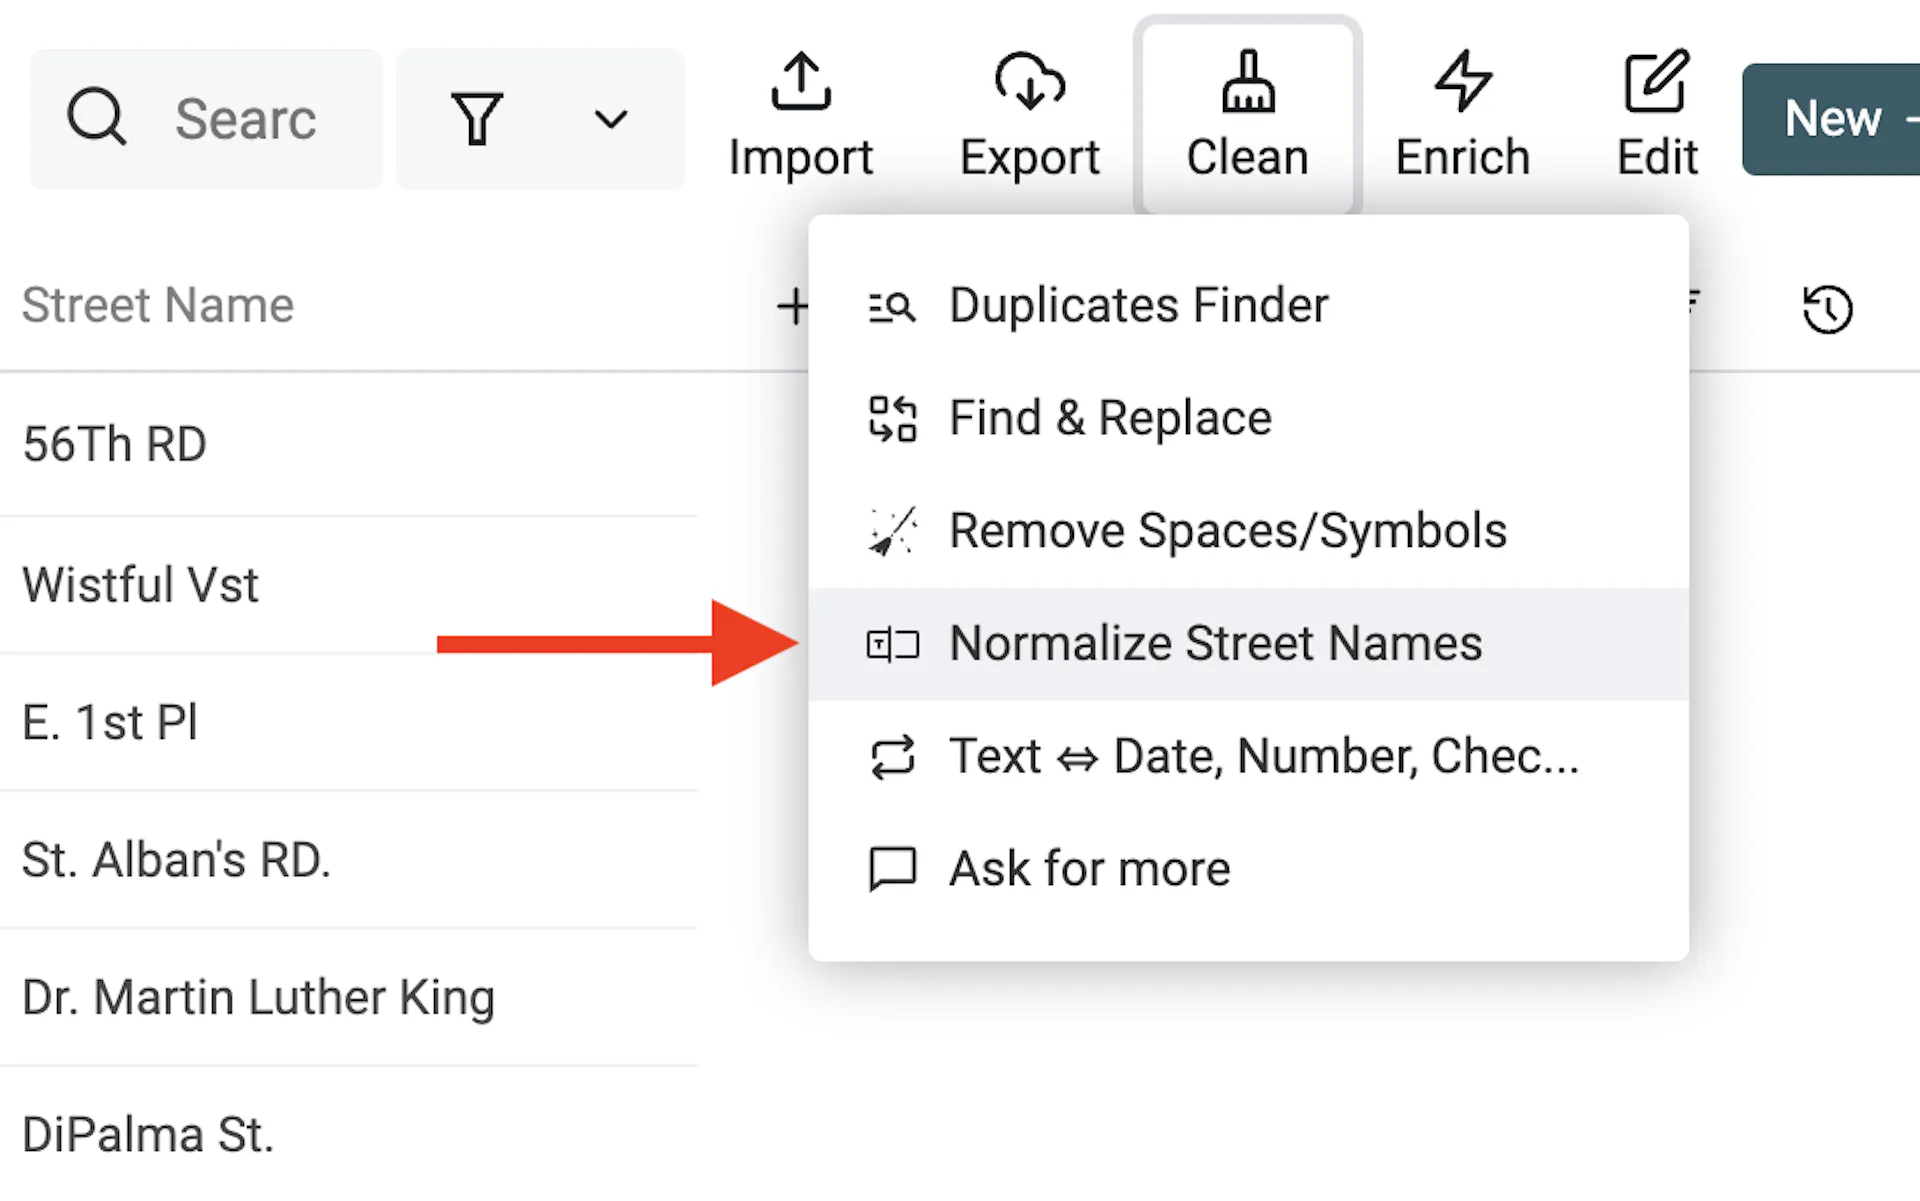The image size is (1920, 1201).
Task: Focus the Search input field
Action: coord(206,119)
